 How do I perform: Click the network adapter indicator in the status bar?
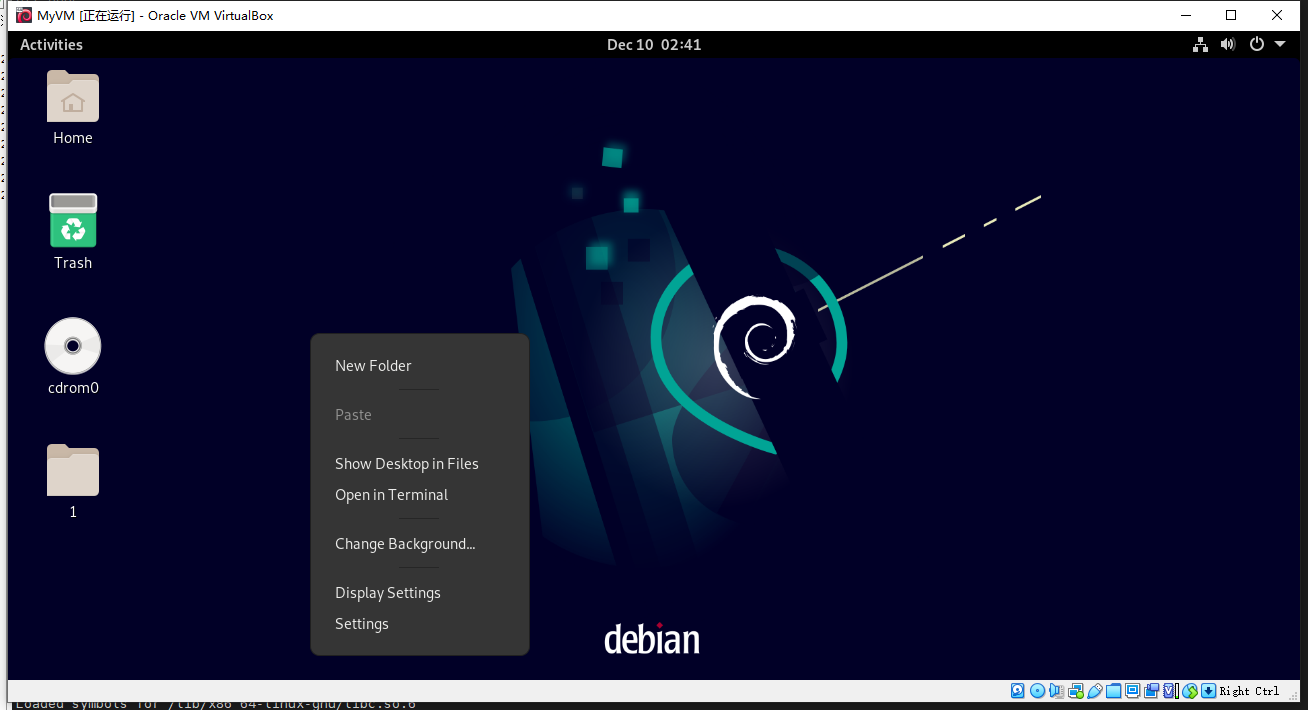[x=1076, y=690]
